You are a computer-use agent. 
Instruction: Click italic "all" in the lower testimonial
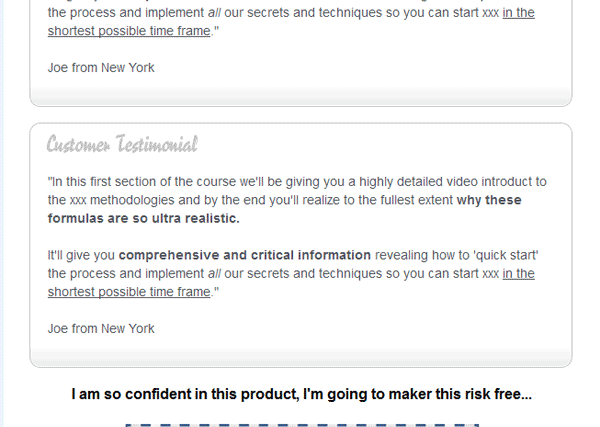[x=214, y=274]
